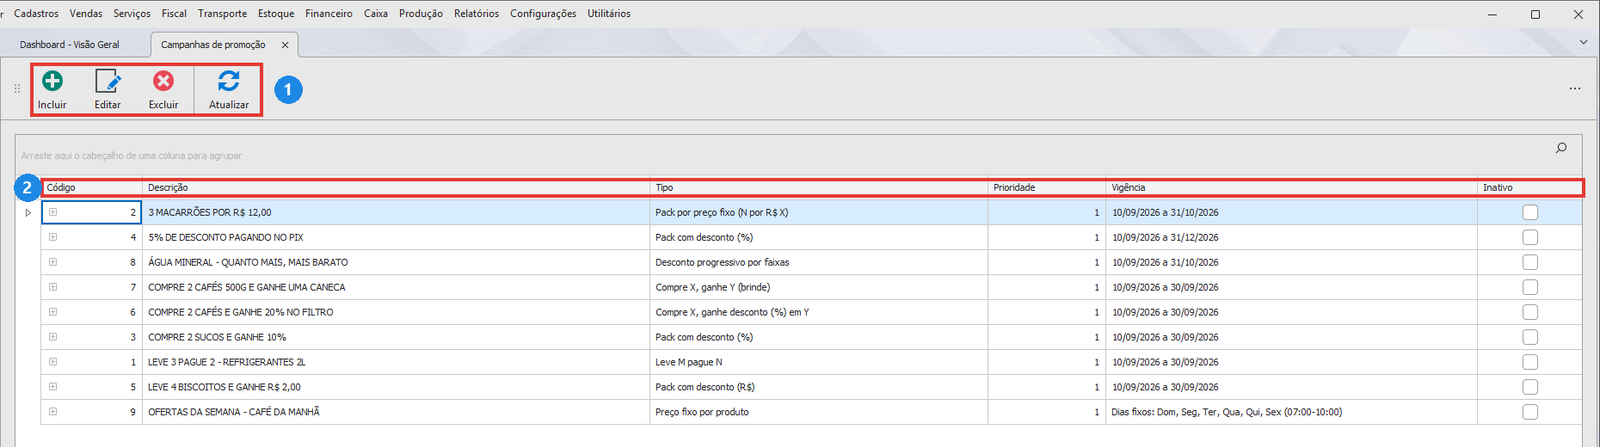Sort by the Descrição column header
Screen dimensions: 1600x447
[x=396, y=188]
